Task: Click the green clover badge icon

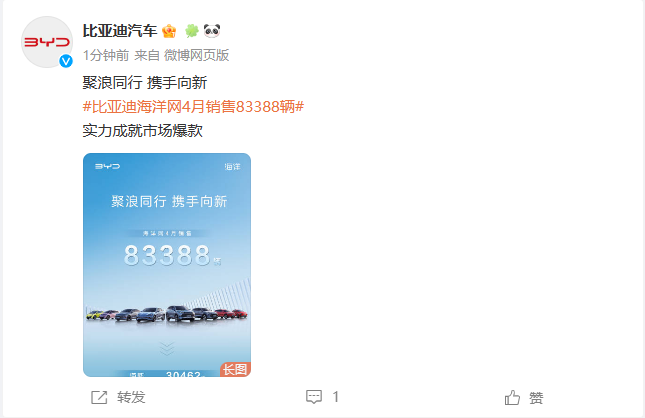Action: pyautogui.click(x=191, y=31)
